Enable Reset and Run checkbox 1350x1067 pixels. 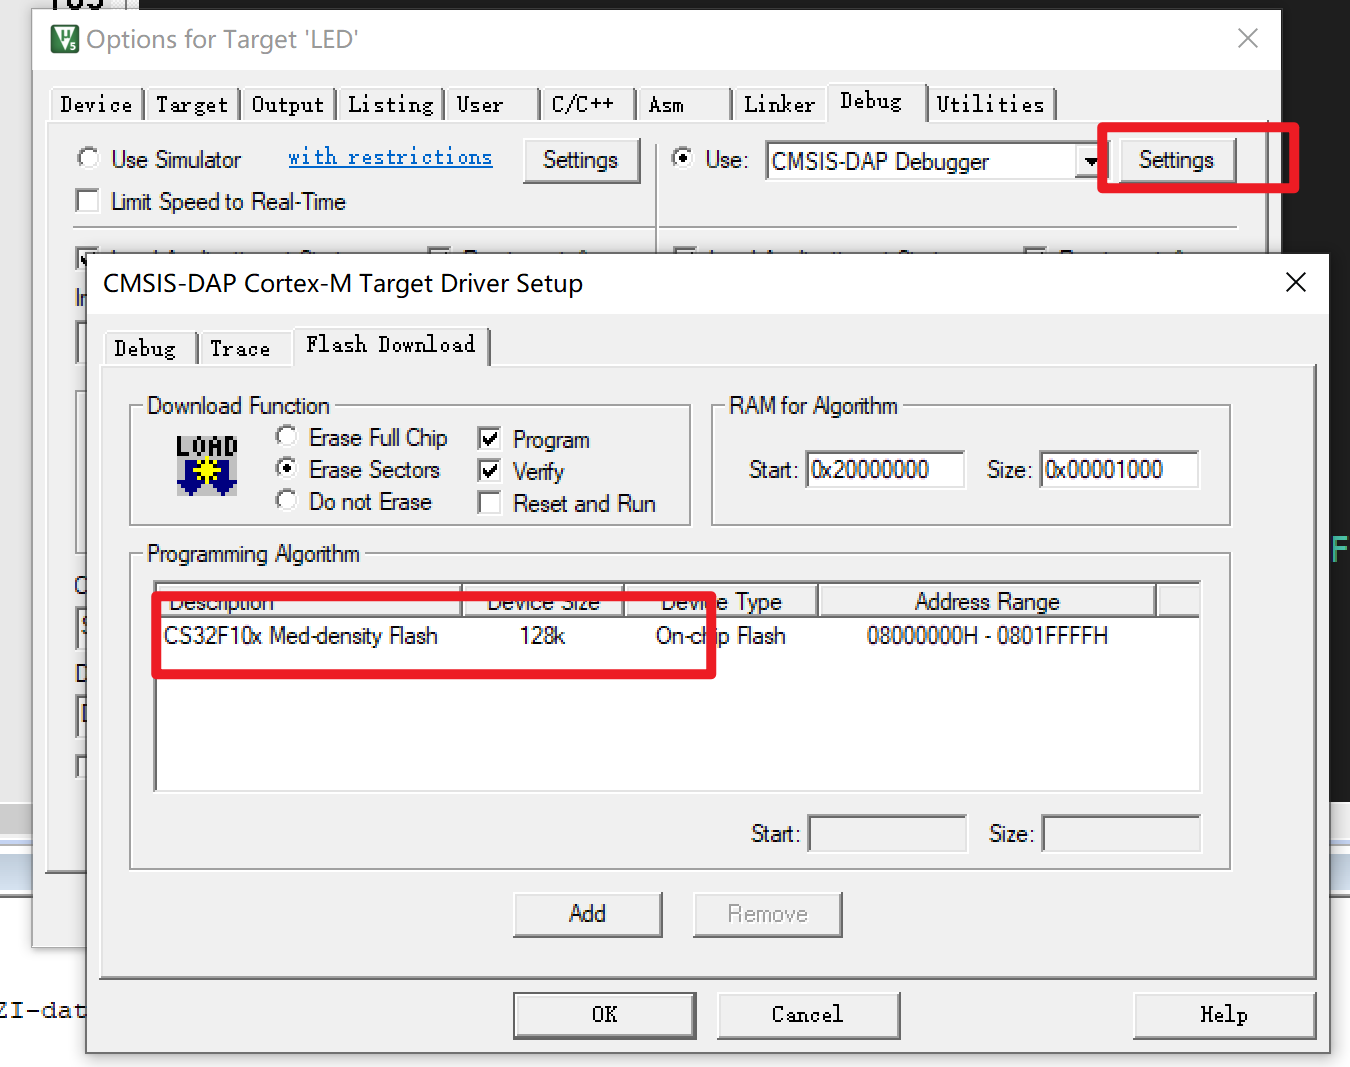(490, 503)
